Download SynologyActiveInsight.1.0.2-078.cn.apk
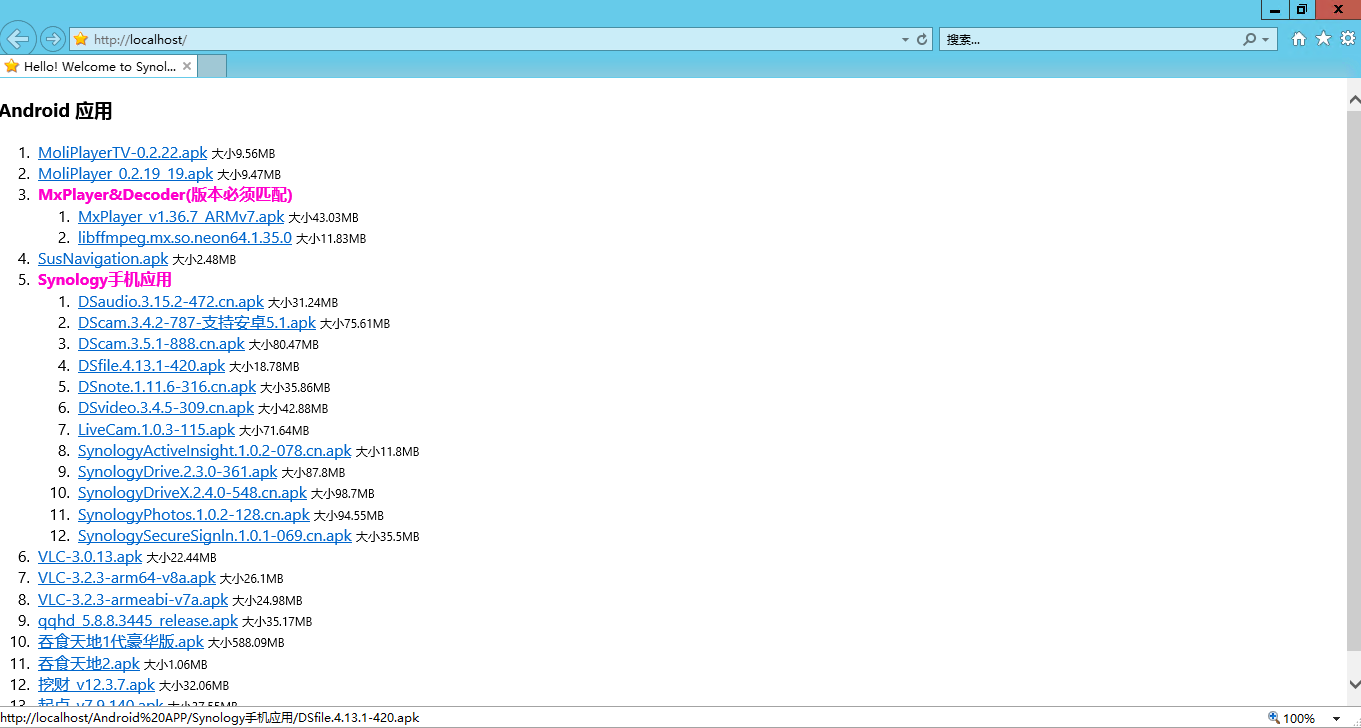The image size is (1361, 728). pos(215,451)
